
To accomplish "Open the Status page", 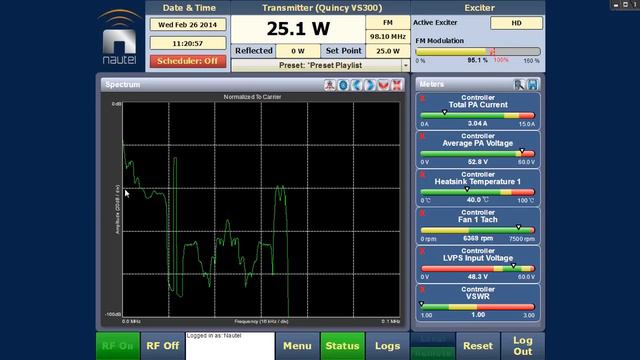I will [342, 346].
